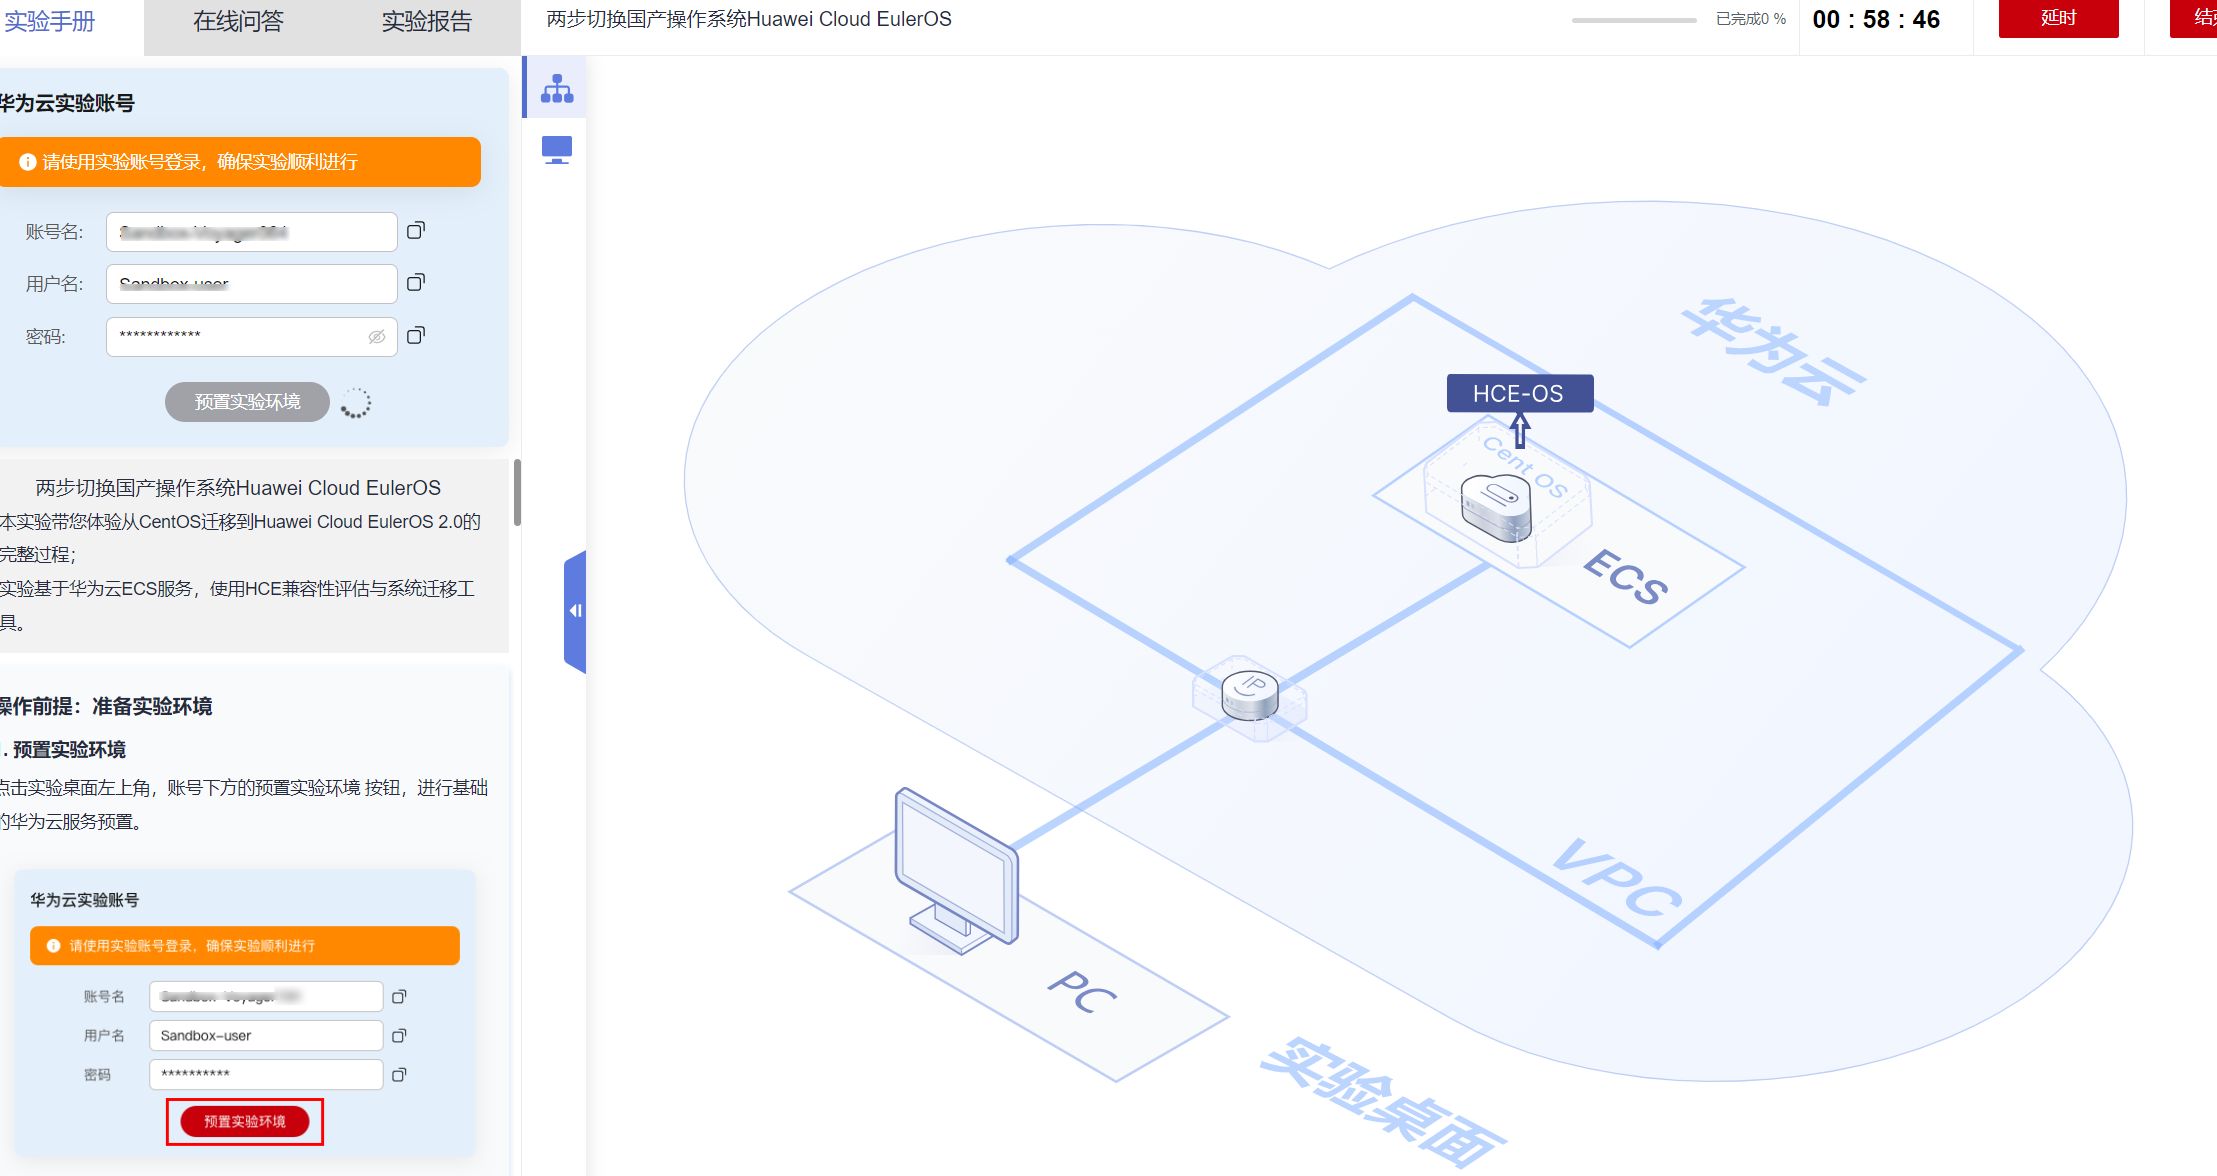Select the 实验手册 tab
The width and height of the screenshot is (2217, 1176).
click(50, 22)
